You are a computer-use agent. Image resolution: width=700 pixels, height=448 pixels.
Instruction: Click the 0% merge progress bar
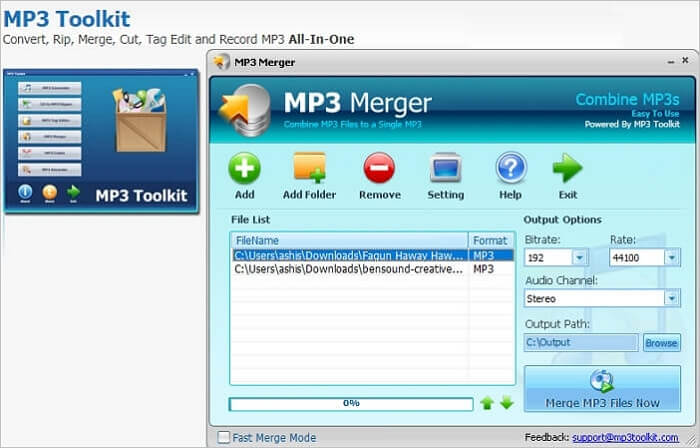(x=351, y=404)
